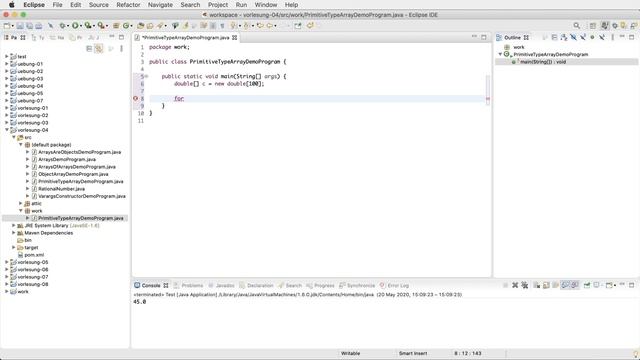Click the Print toolbar icon
The width and height of the screenshot is (640, 360).
[38, 26]
